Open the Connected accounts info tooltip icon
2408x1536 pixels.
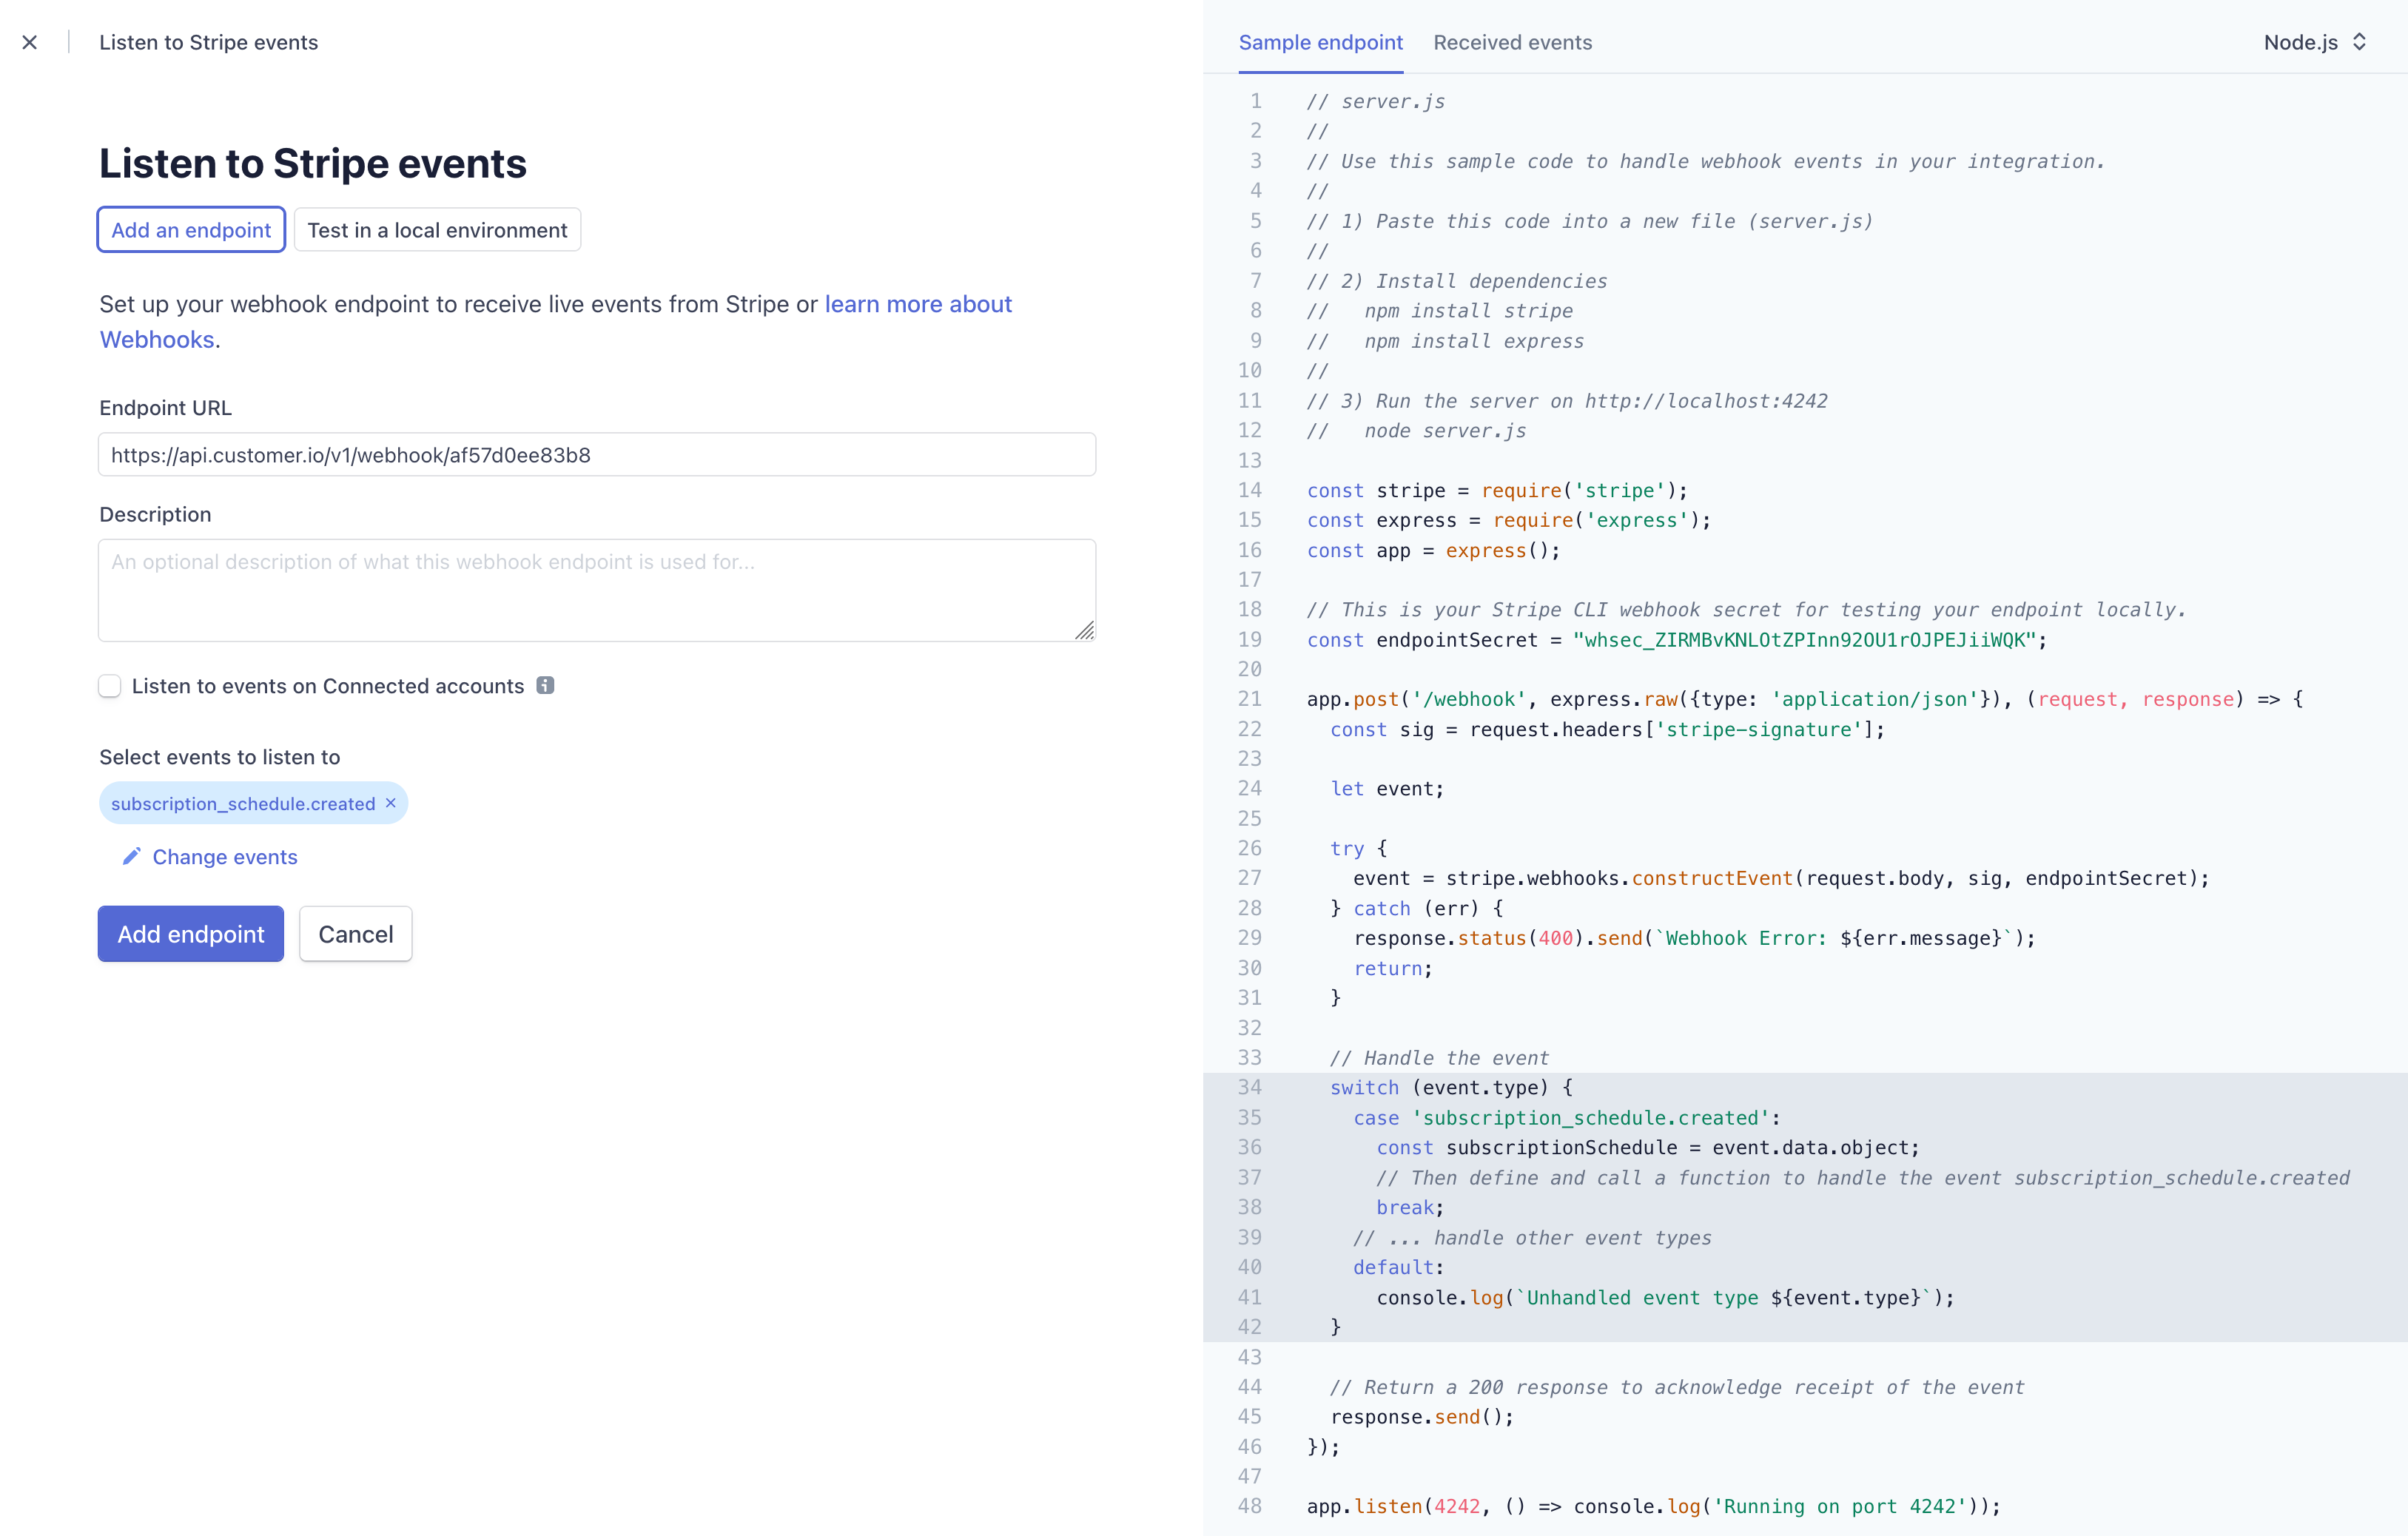[x=545, y=685]
